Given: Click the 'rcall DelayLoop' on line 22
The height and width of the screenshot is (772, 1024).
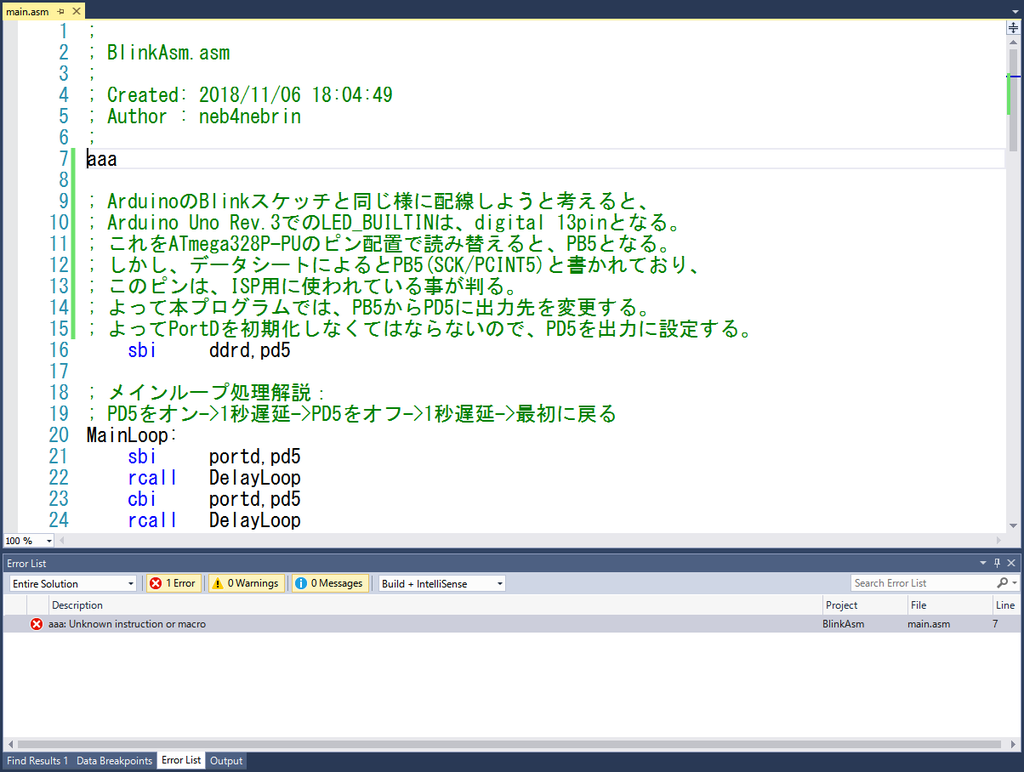Looking at the screenshot, I should [x=214, y=477].
